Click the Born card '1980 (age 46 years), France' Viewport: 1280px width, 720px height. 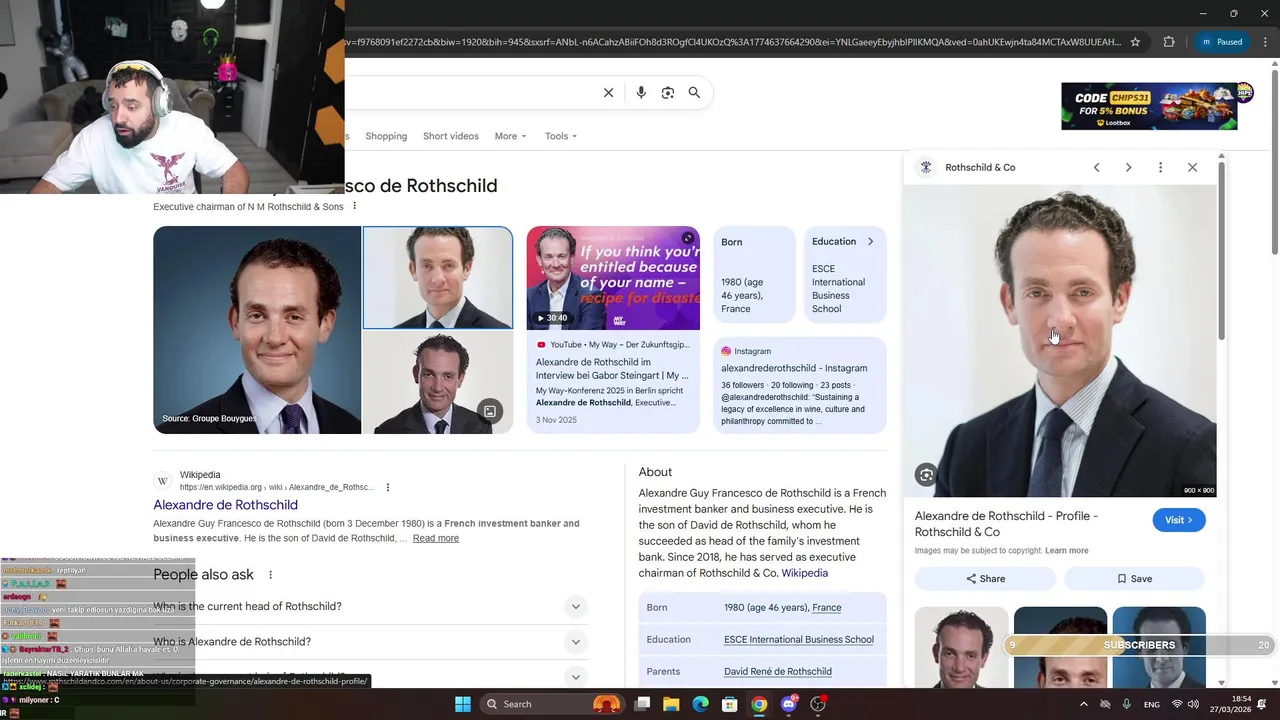(754, 275)
